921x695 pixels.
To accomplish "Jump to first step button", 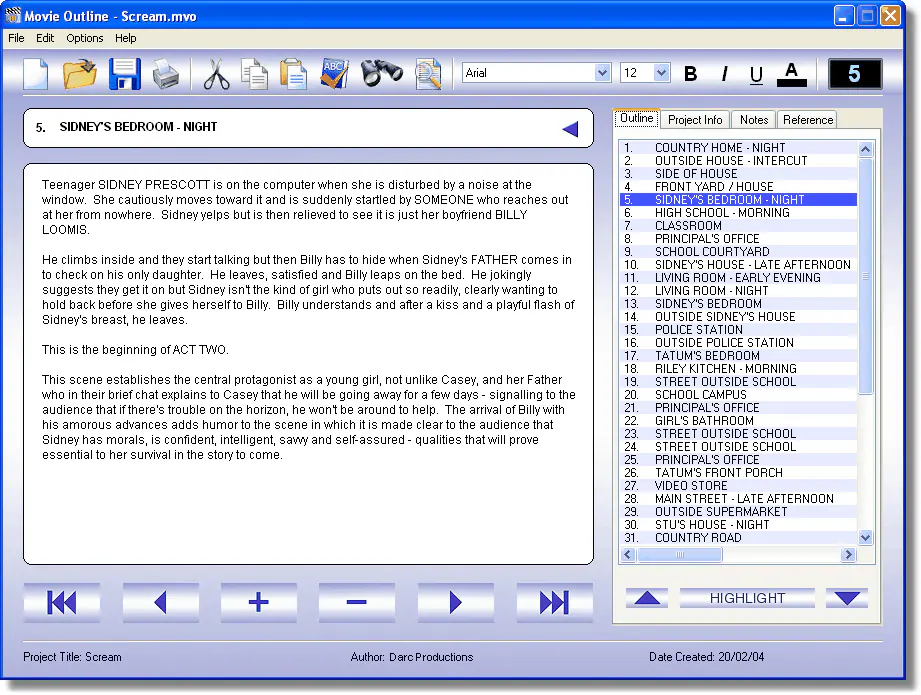I will [62, 602].
